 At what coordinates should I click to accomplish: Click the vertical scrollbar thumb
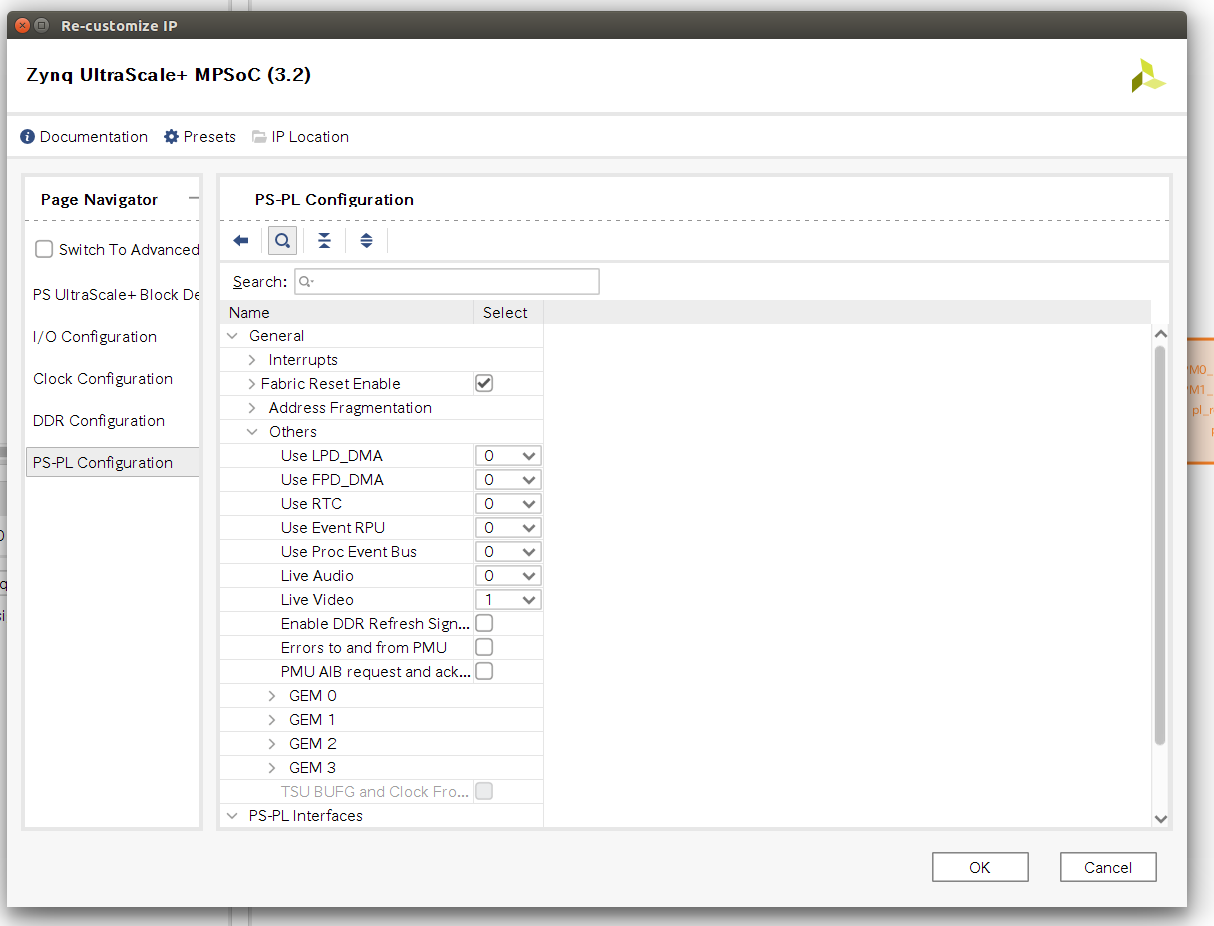[1160, 546]
